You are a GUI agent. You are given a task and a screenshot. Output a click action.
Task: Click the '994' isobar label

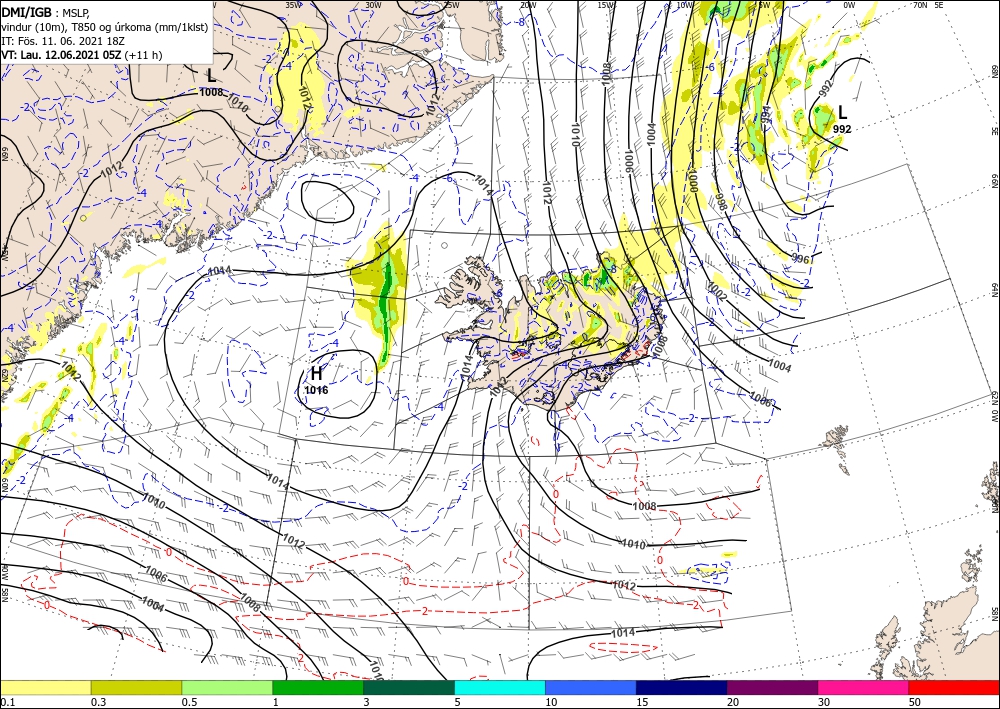pos(765,115)
